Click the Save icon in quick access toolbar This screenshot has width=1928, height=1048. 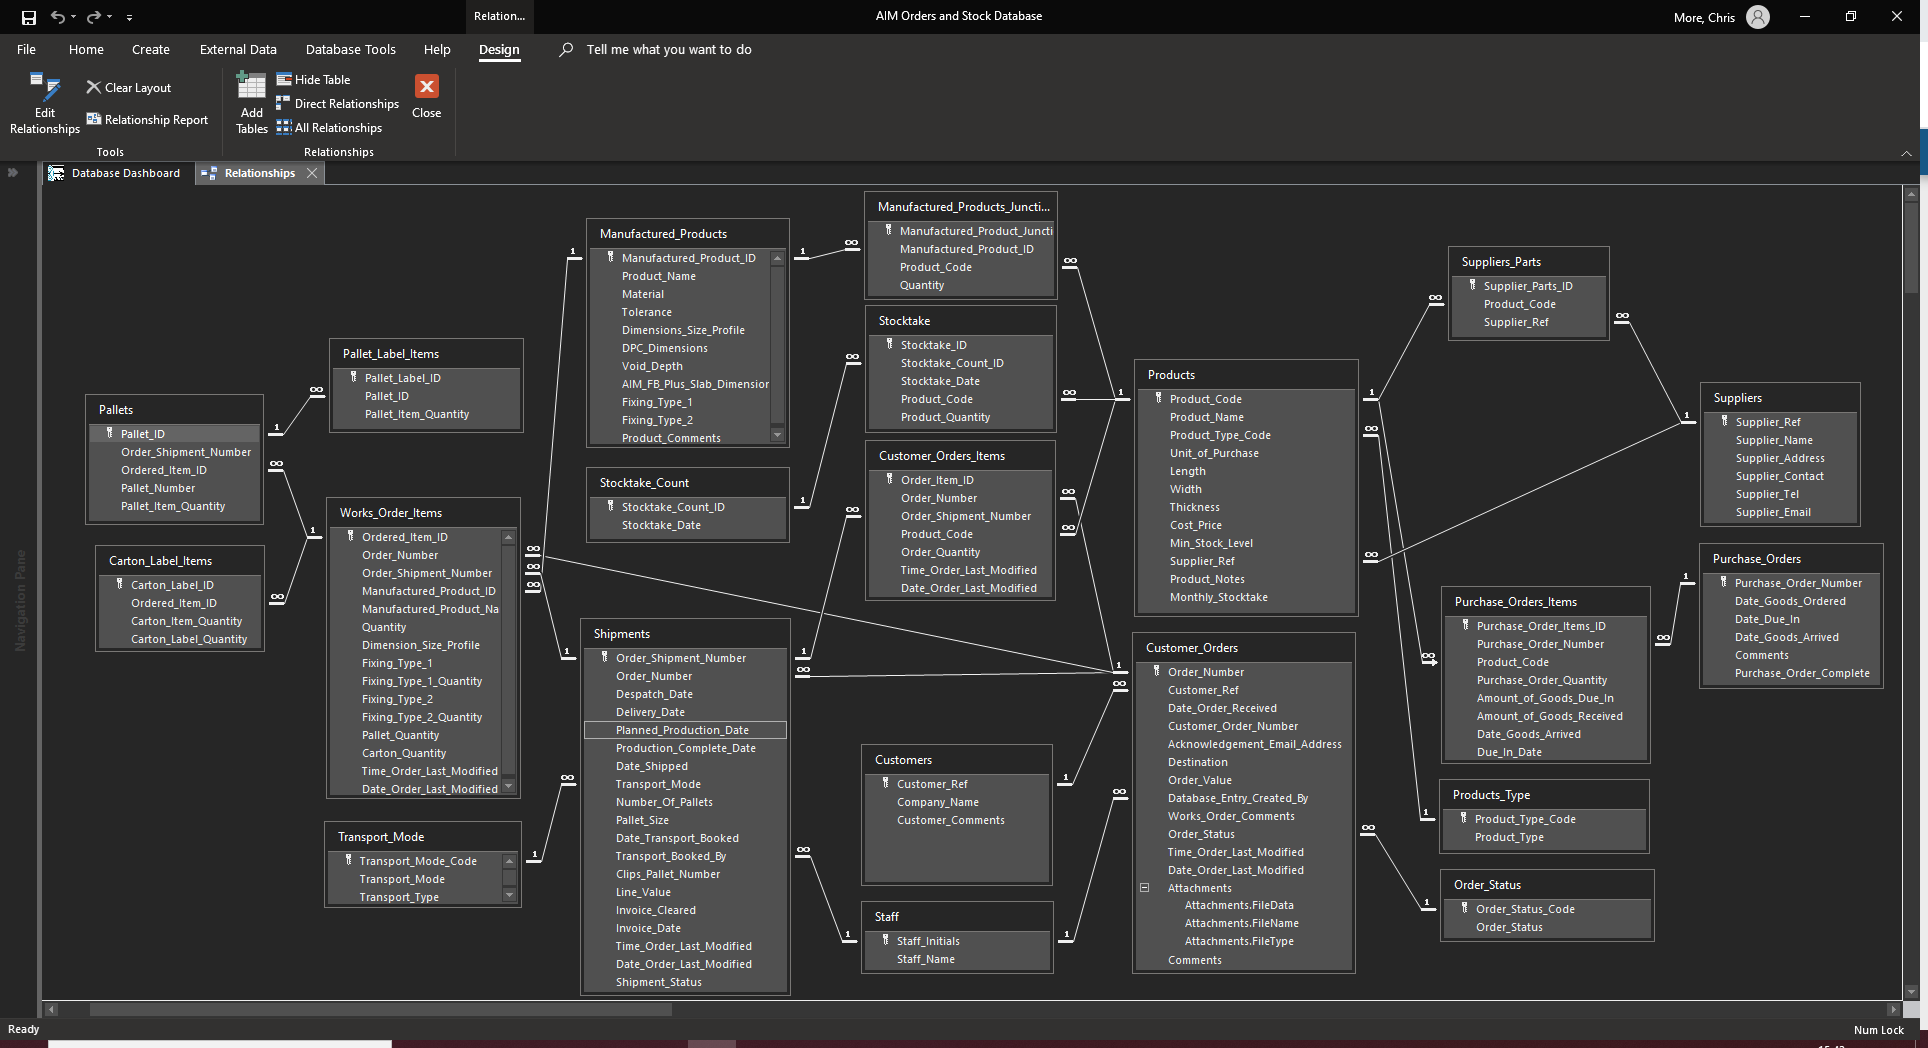[29, 17]
